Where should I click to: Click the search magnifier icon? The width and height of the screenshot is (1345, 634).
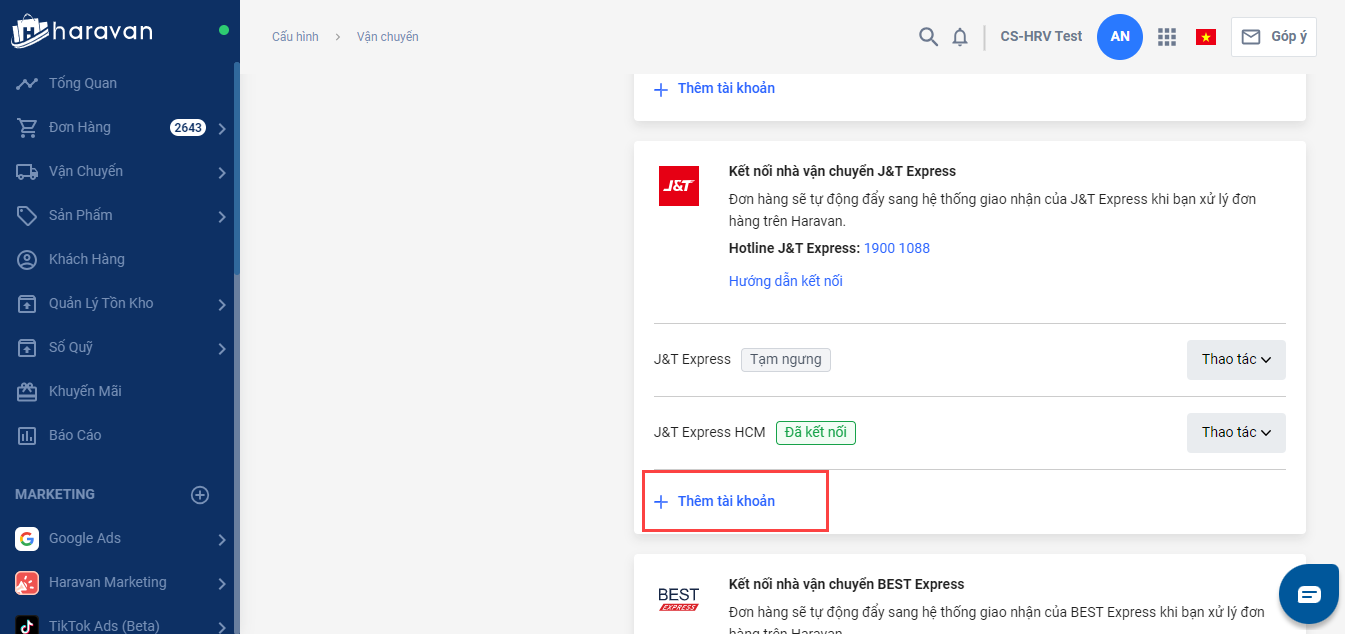928,37
